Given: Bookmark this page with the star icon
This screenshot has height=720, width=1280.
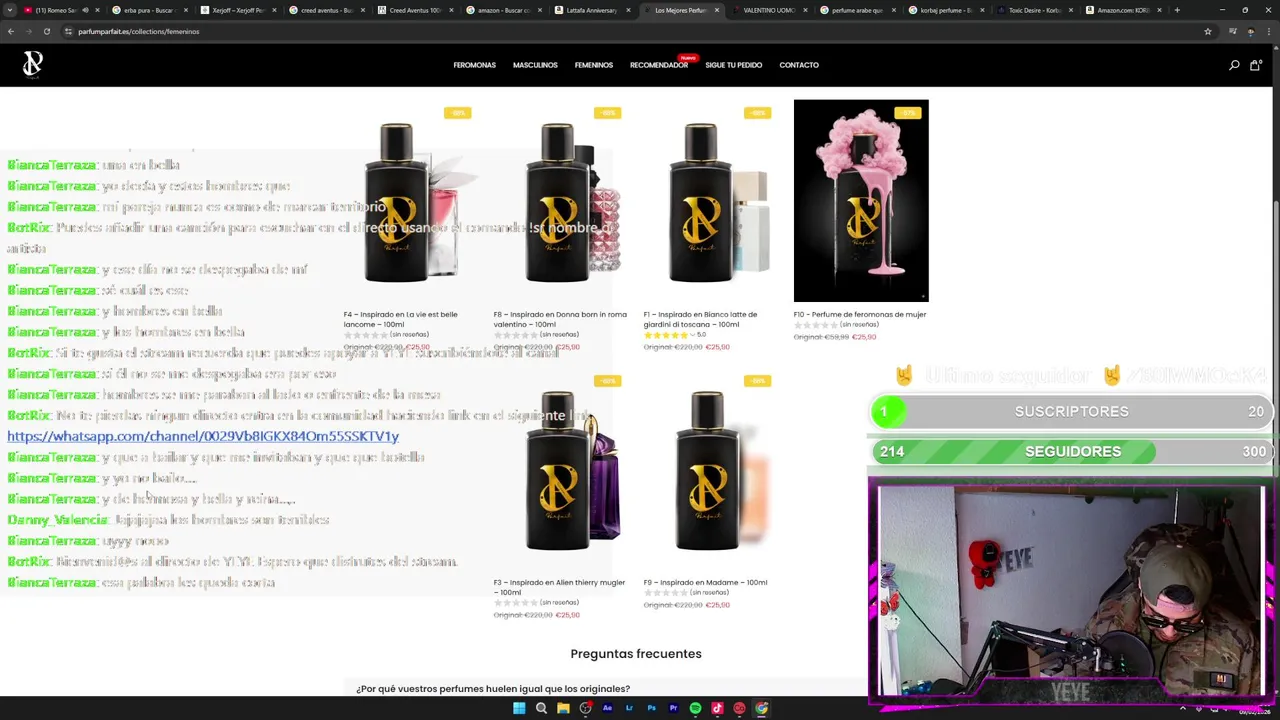Looking at the screenshot, I should click(1208, 31).
